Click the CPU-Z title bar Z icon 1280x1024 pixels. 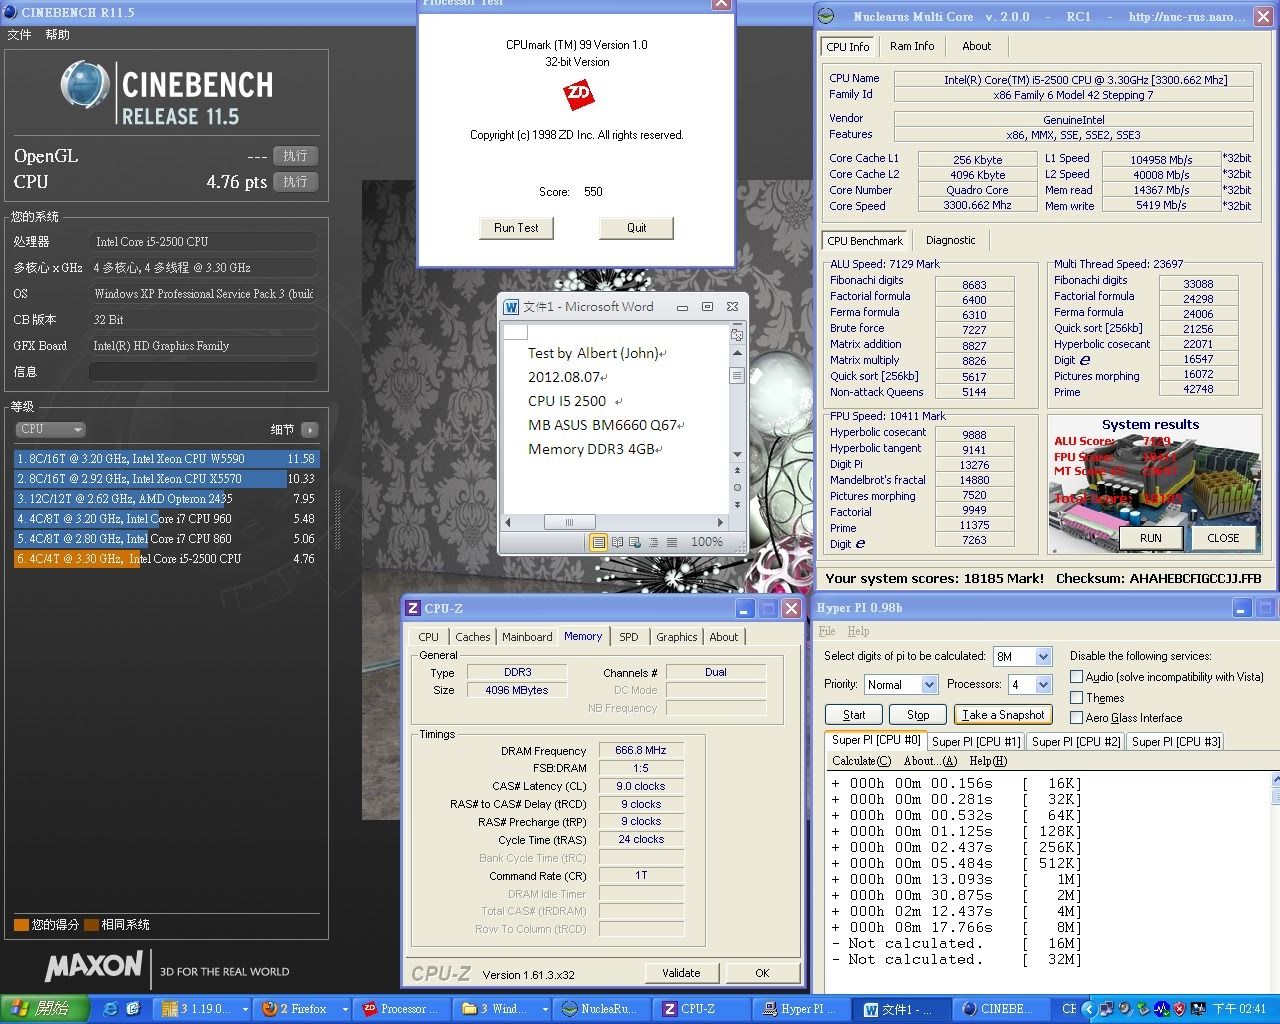tap(412, 608)
